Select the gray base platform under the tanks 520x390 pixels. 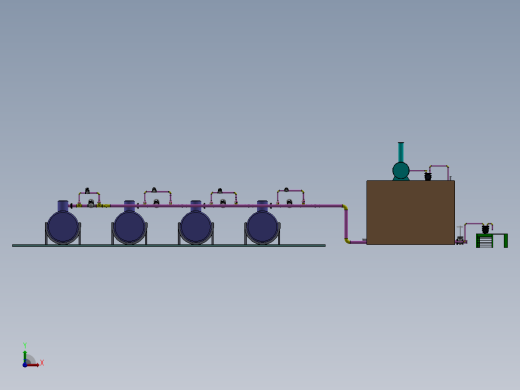[169, 245]
